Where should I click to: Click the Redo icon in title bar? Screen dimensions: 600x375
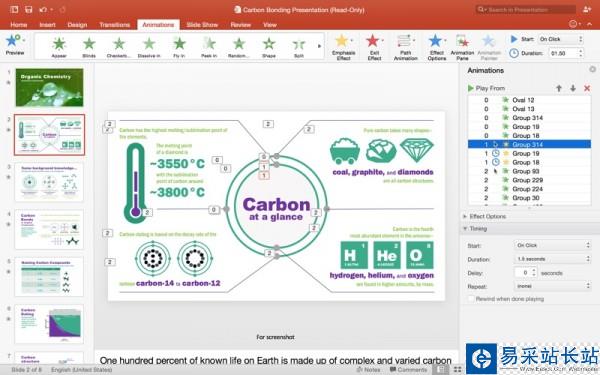(x=63, y=10)
